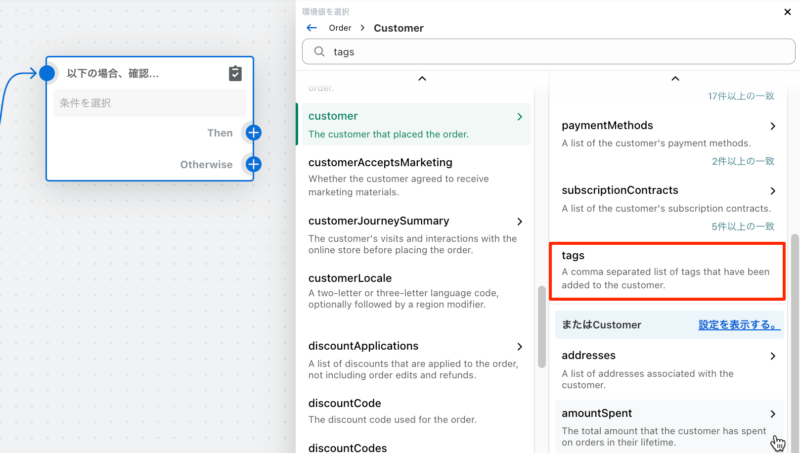Open '2件以上の一致' matches link

pos(743,161)
